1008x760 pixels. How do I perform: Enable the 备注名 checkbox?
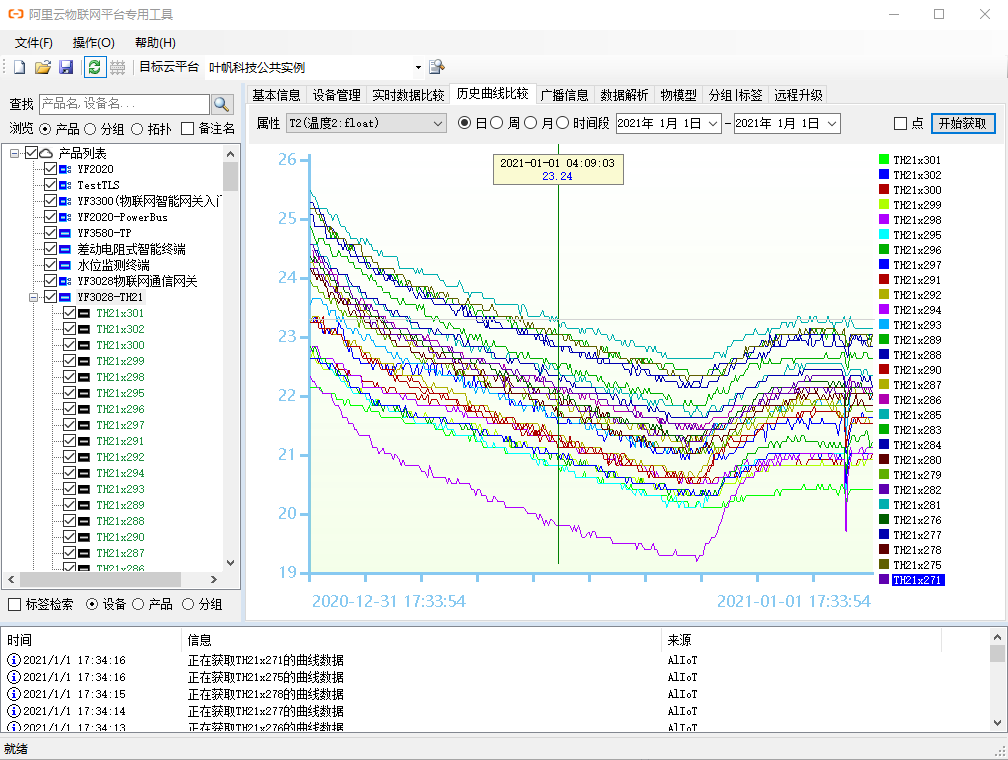(x=188, y=129)
